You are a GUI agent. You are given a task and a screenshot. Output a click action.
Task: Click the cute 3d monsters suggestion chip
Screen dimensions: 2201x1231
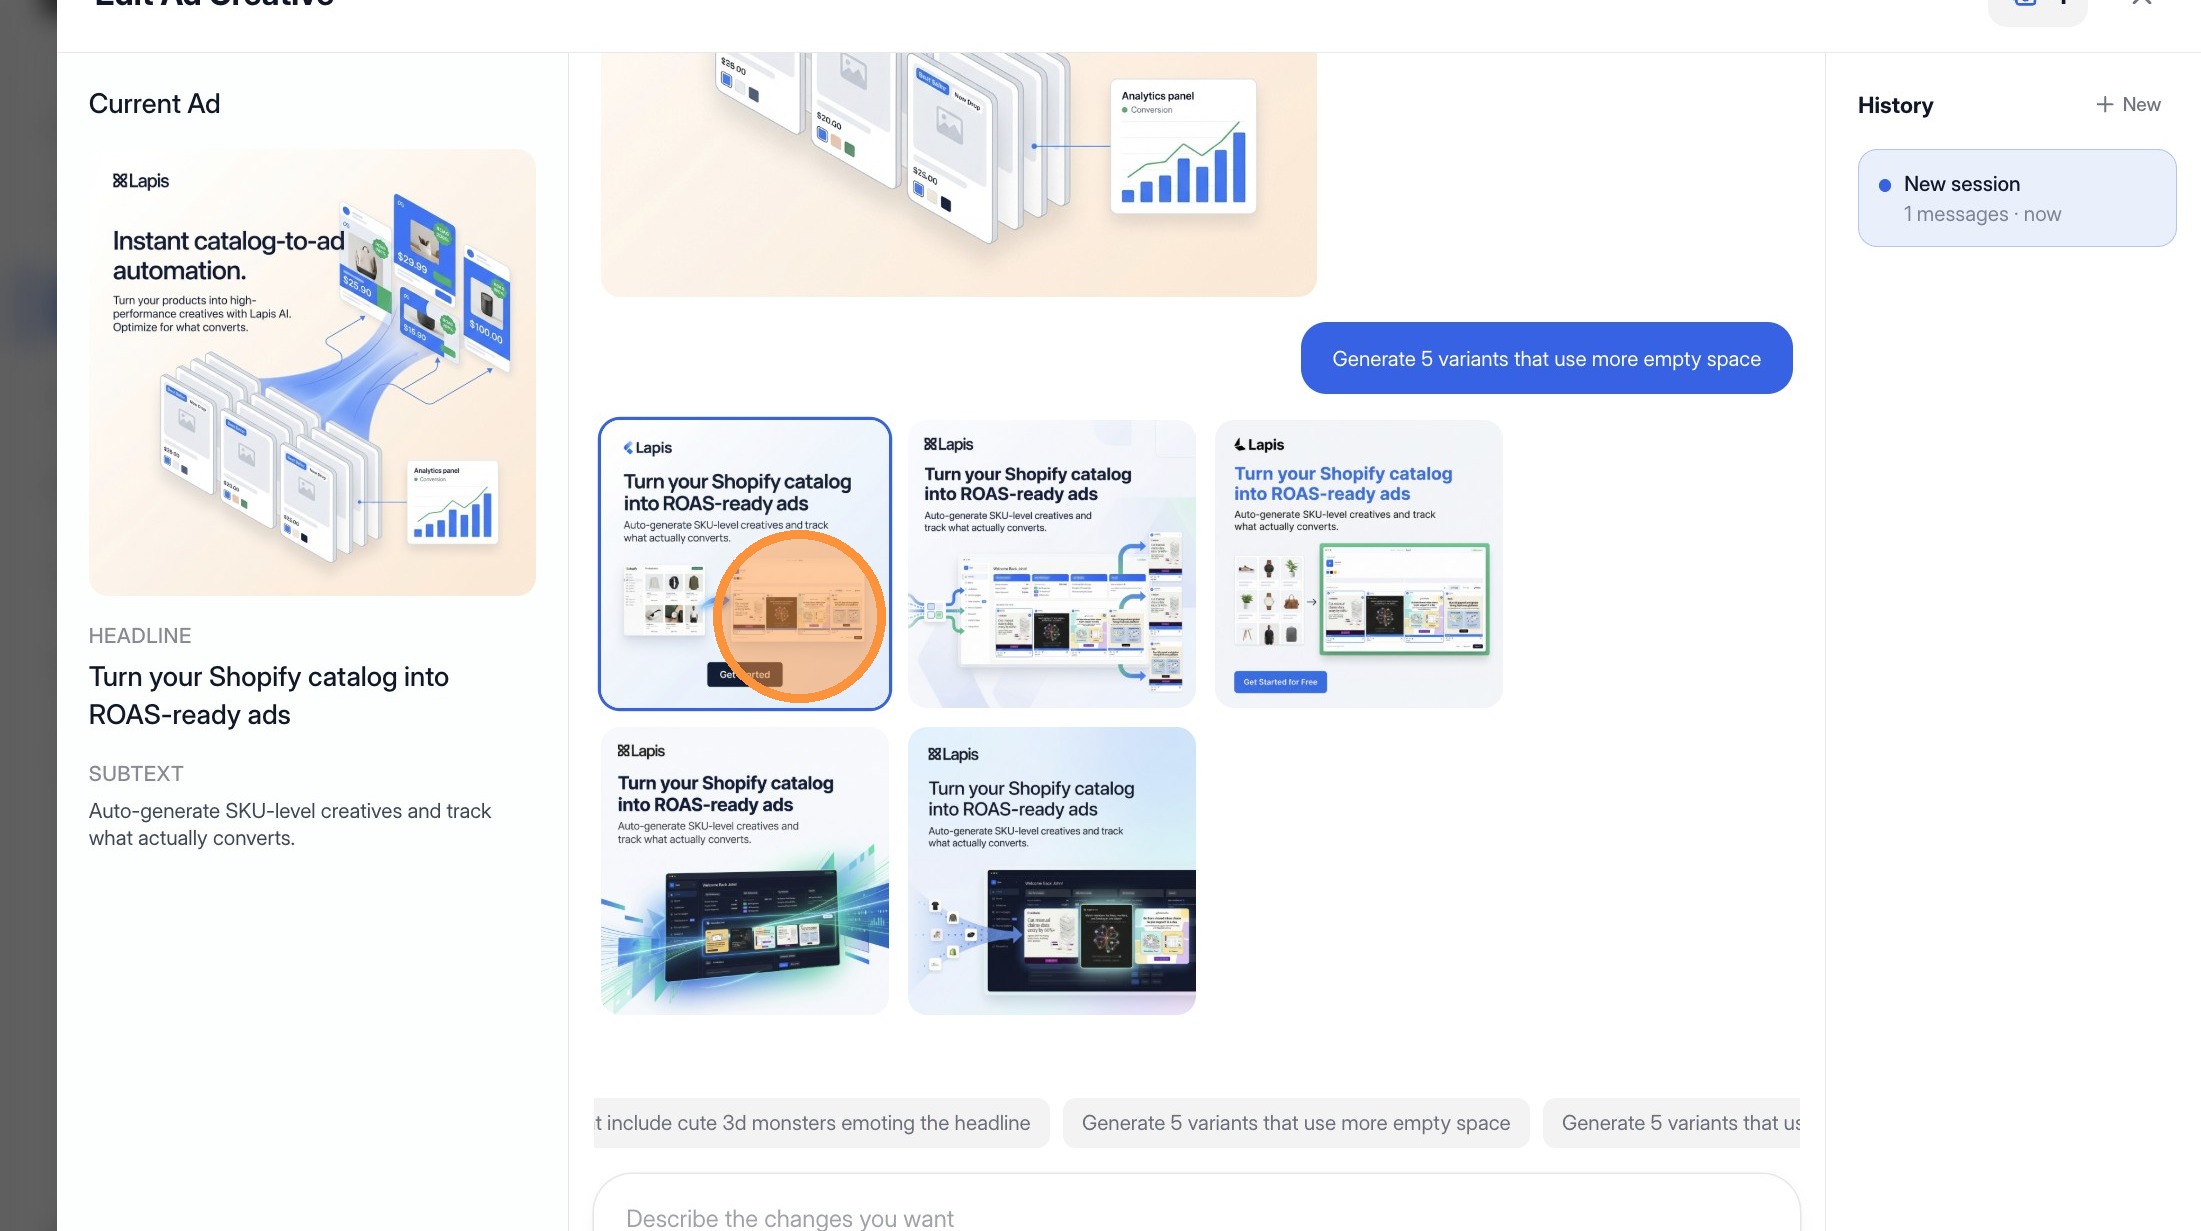click(x=820, y=1123)
